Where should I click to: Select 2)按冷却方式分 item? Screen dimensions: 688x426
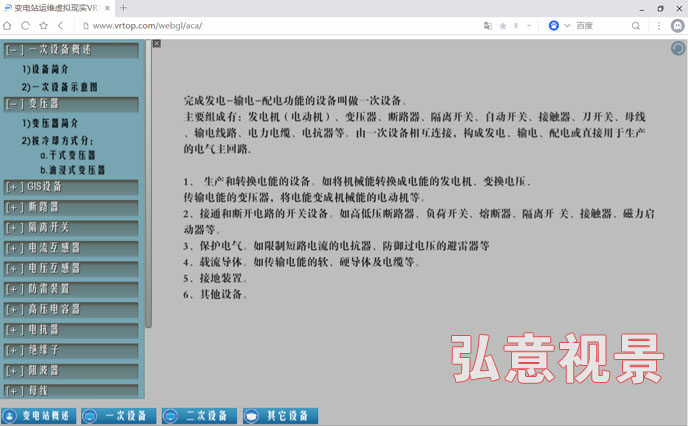pos(57,140)
